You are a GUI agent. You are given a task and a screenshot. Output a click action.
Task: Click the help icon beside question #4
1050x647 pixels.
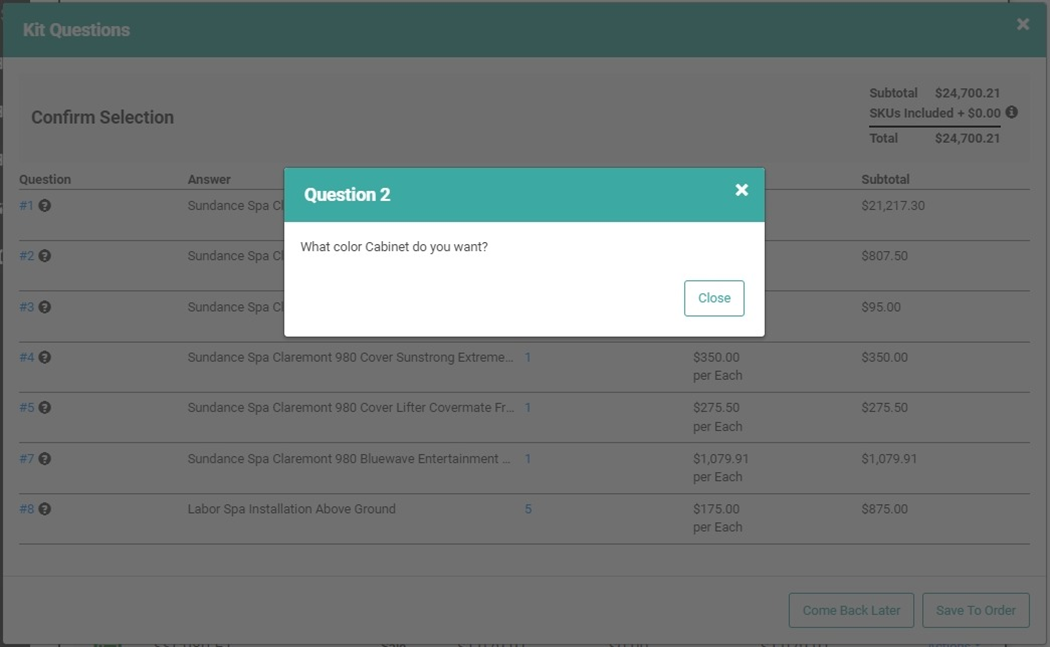pyautogui.click(x=45, y=357)
